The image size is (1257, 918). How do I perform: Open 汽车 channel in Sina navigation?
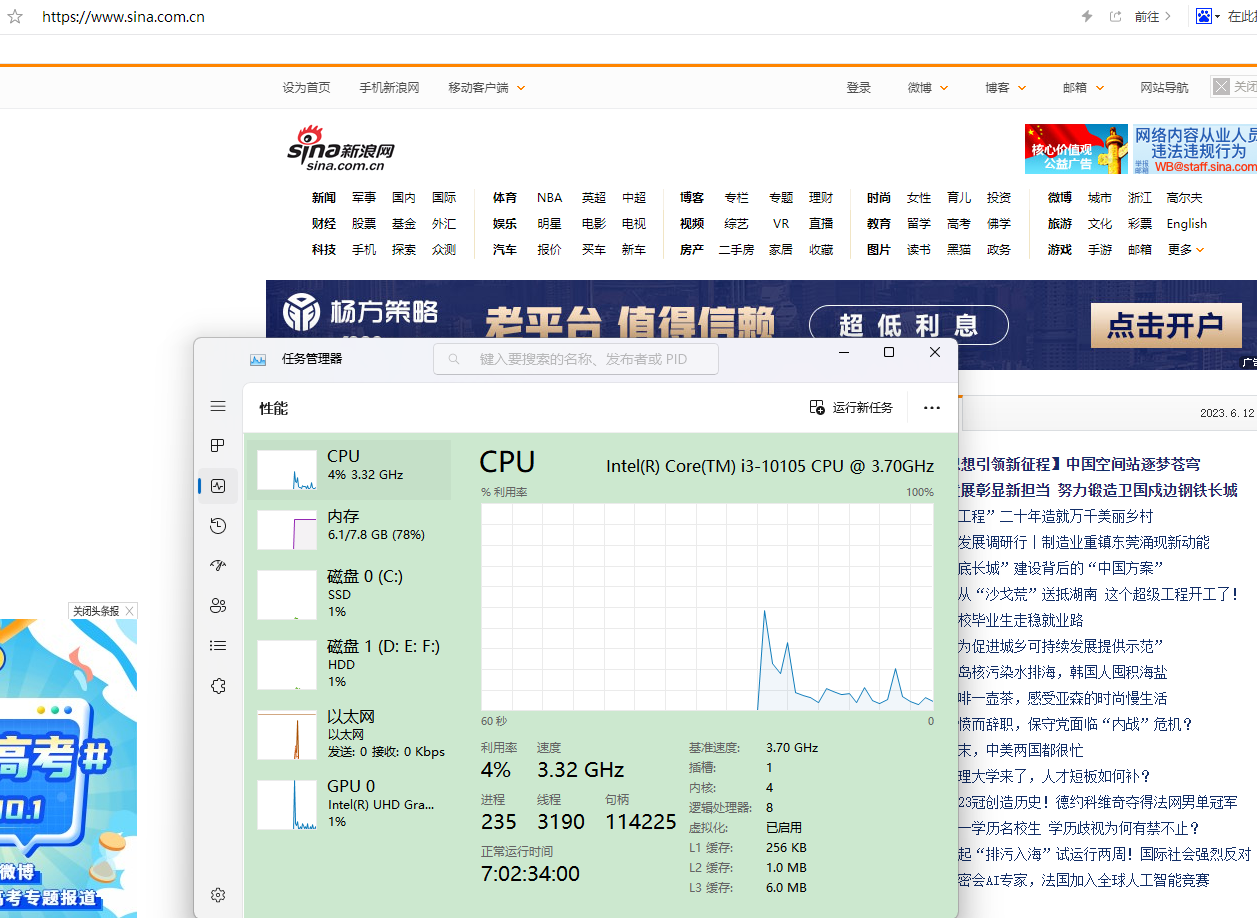pos(505,250)
